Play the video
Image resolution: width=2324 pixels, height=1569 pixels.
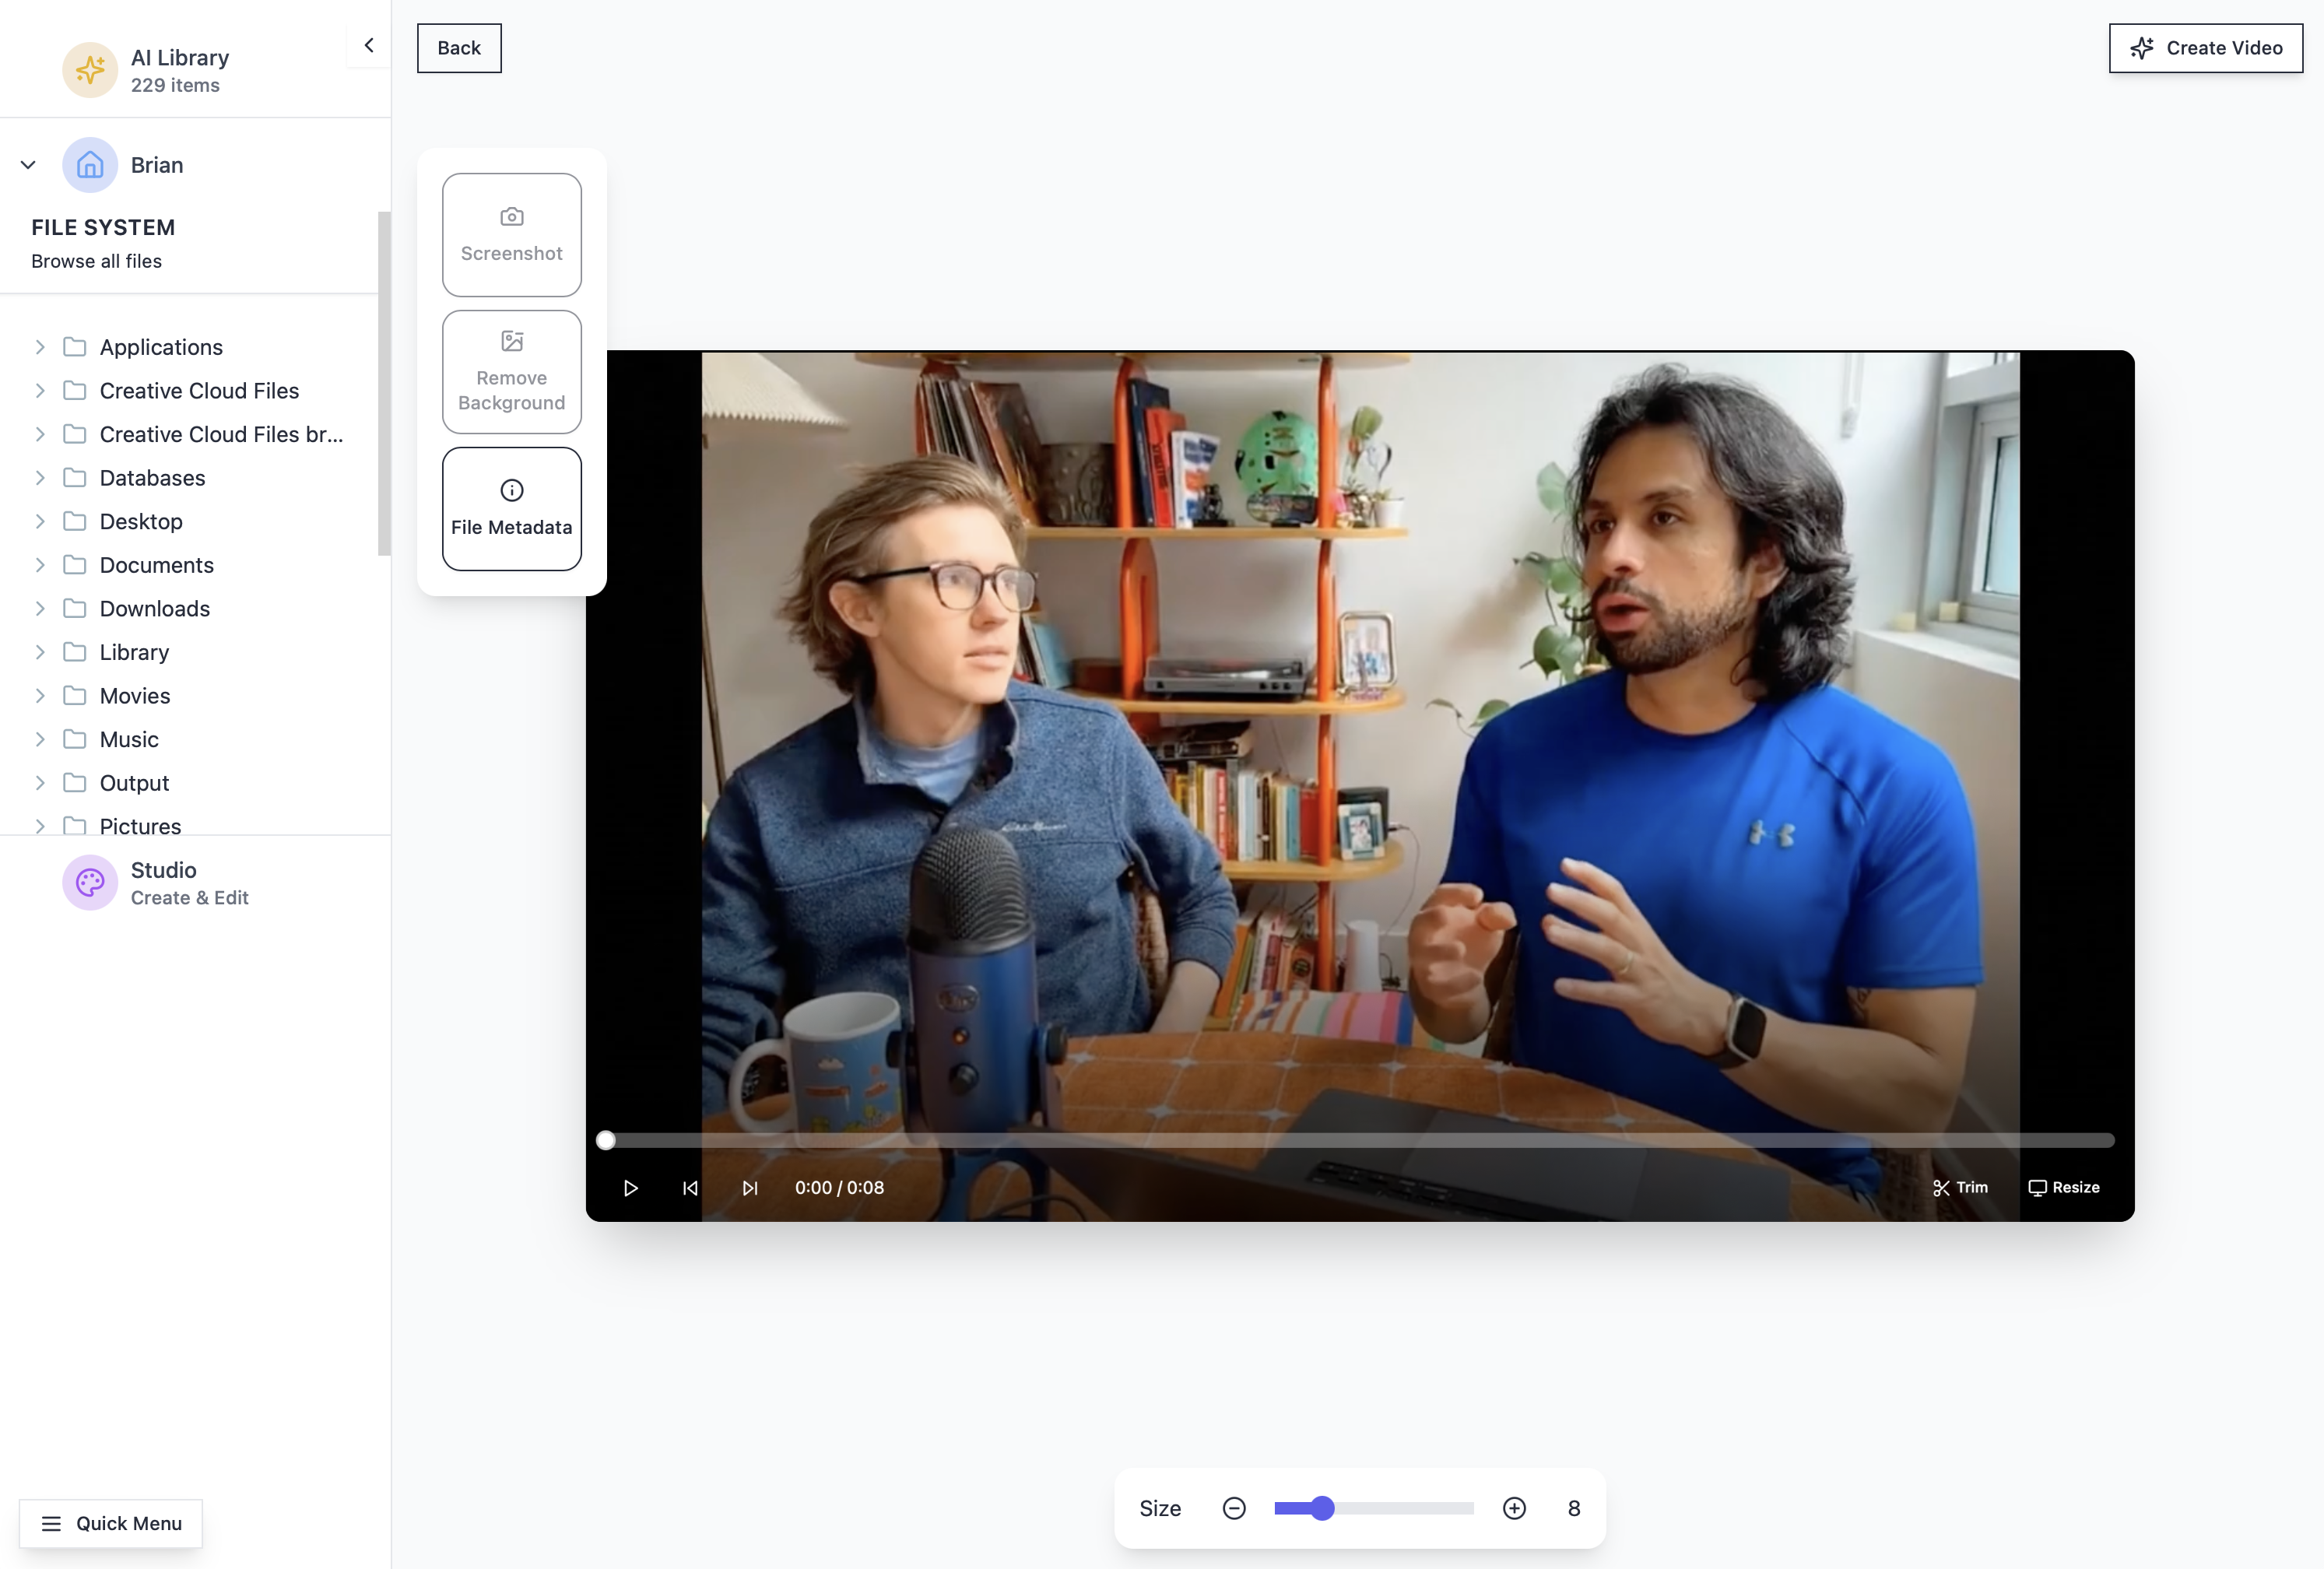point(630,1188)
